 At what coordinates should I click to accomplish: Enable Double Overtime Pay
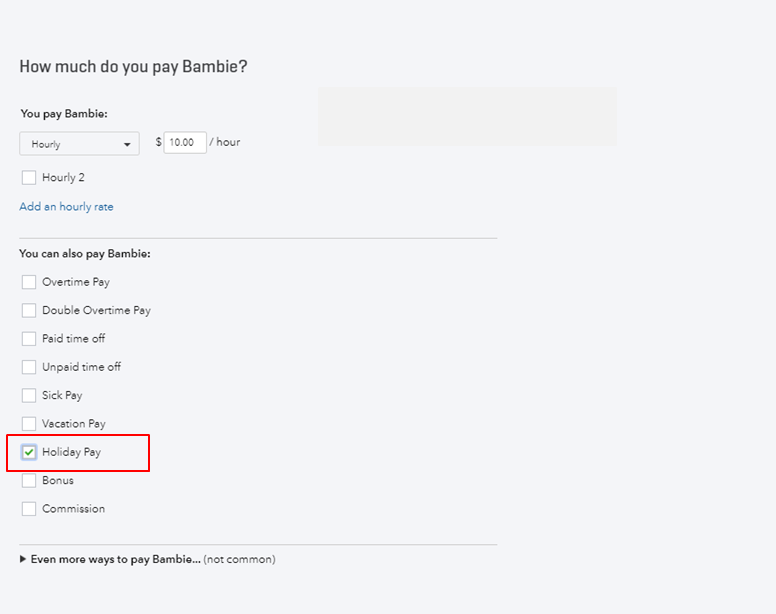[29, 310]
